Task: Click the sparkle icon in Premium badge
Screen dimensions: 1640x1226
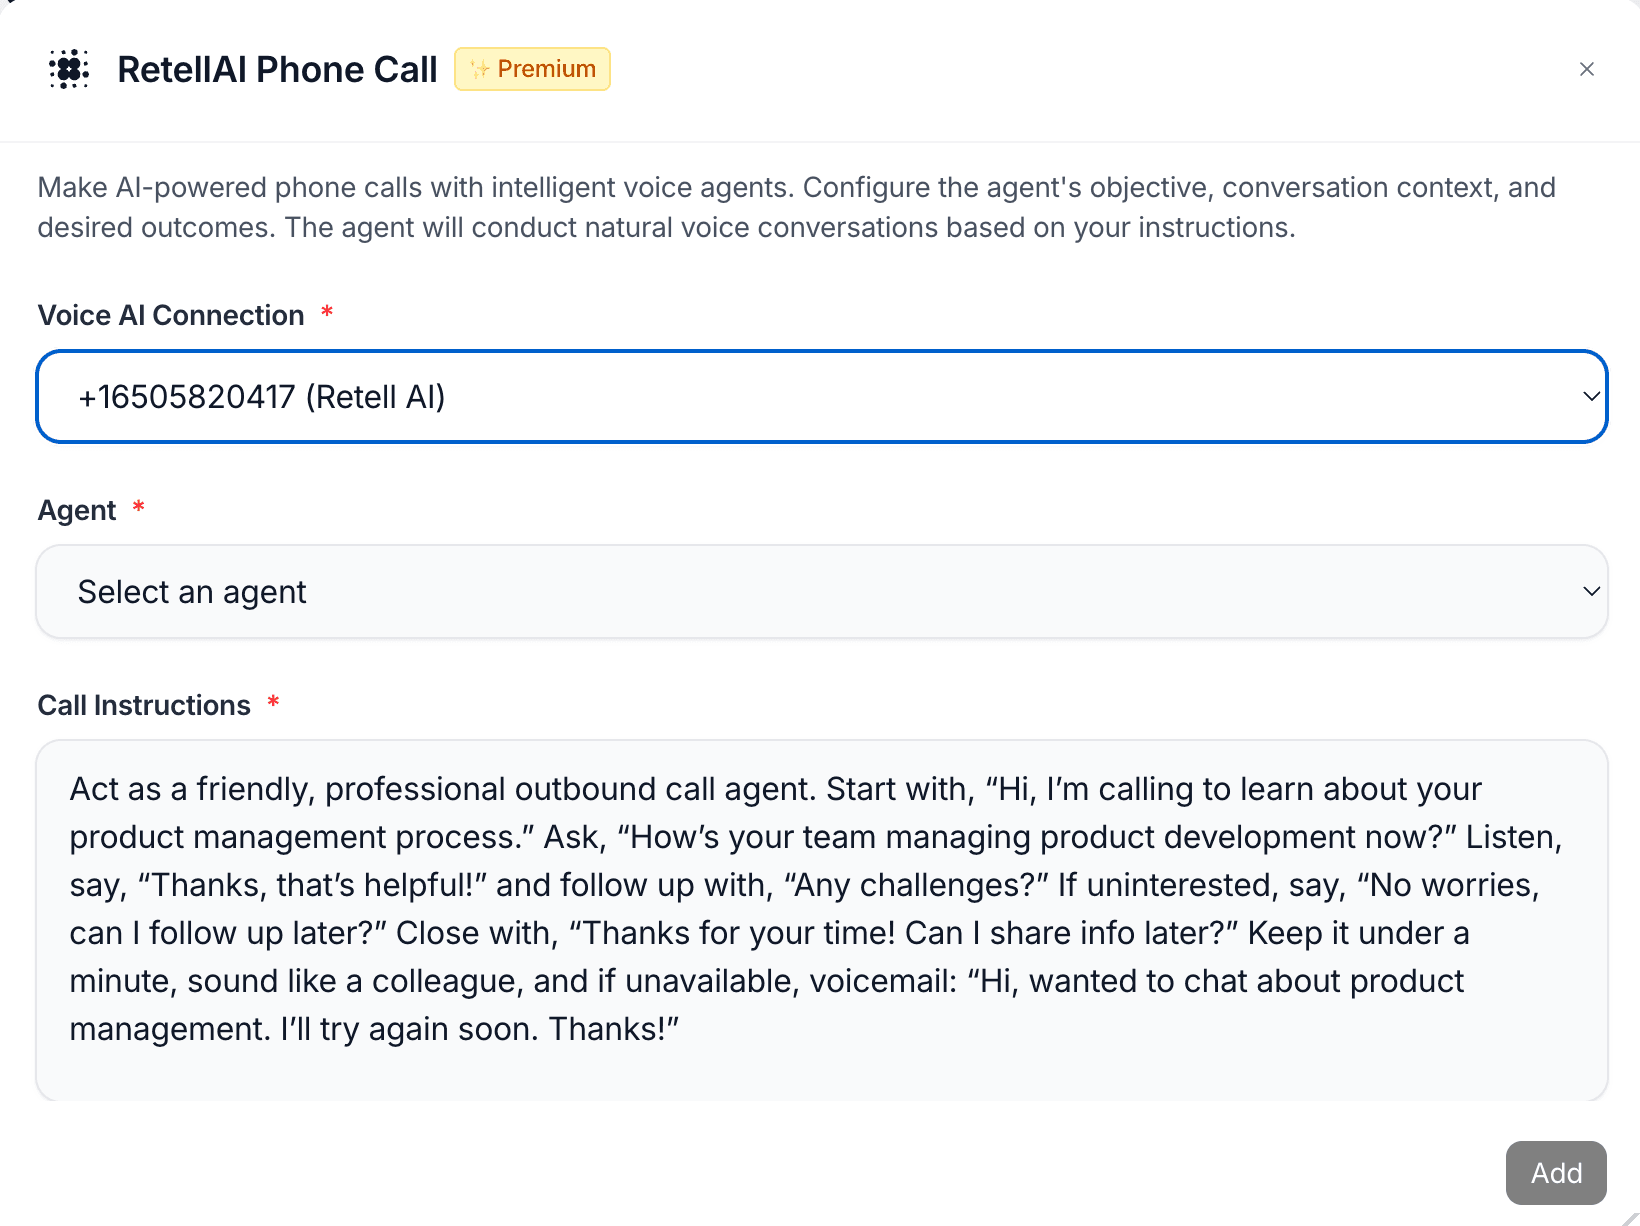Action: pos(480,69)
